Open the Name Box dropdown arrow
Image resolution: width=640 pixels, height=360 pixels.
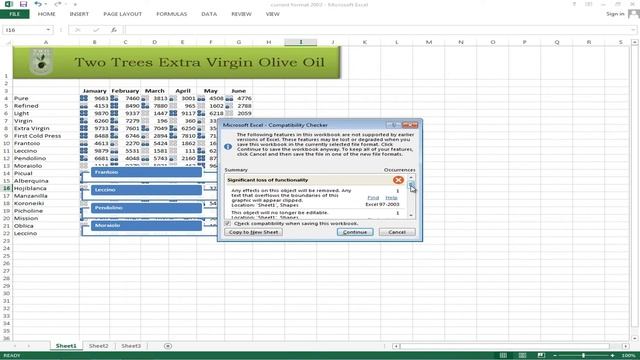[48, 30]
